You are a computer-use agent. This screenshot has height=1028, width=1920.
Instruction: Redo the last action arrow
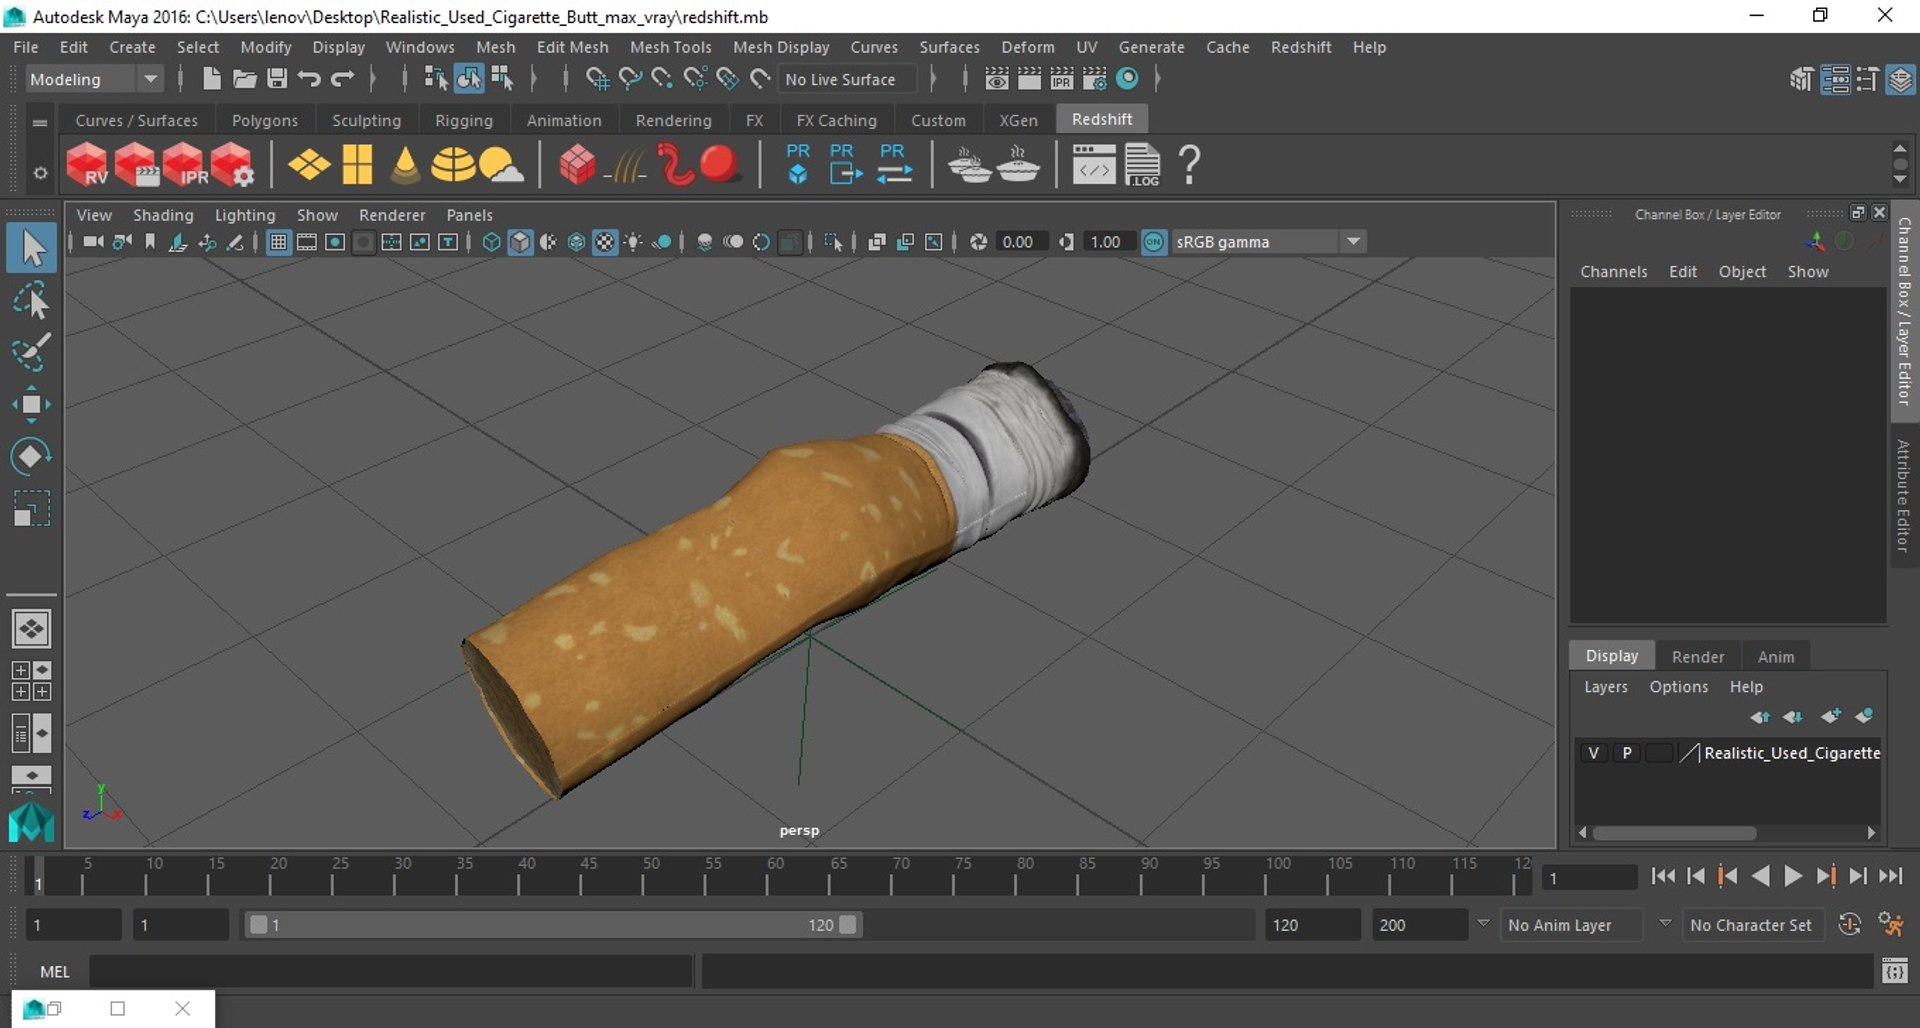[x=343, y=78]
